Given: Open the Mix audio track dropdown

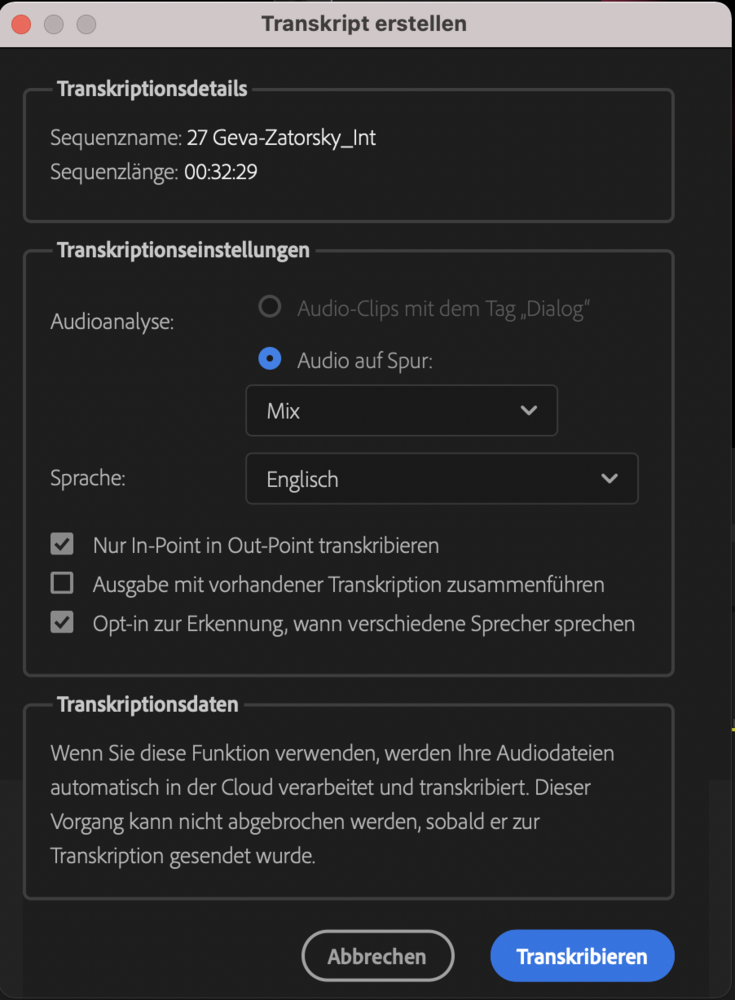Looking at the screenshot, I should click(401, 411).
